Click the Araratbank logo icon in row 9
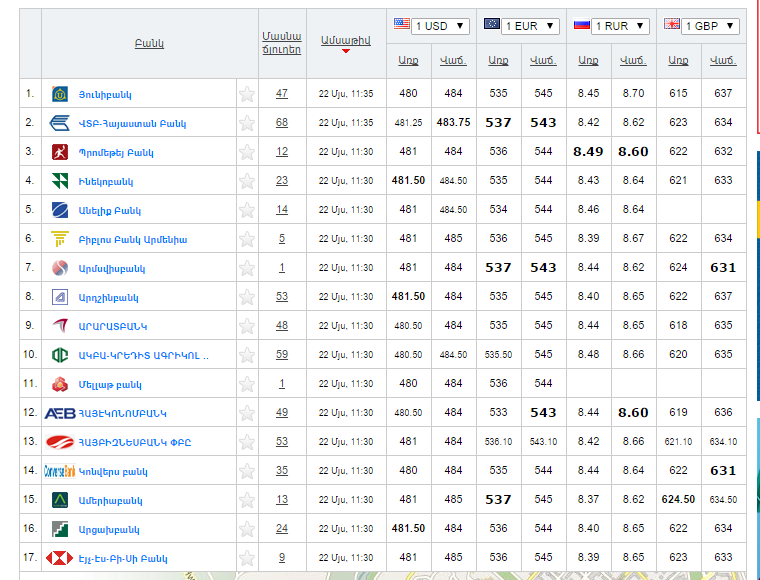760x580 pixels. pyautogui.click(x=60, y=326)
